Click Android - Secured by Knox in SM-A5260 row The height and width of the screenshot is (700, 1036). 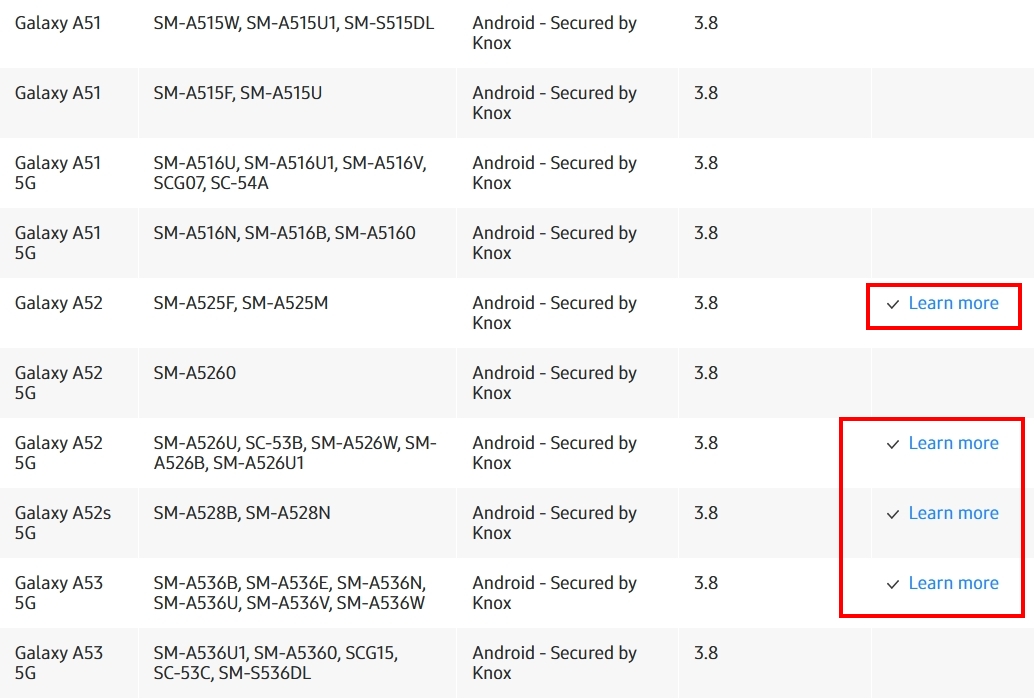tap(554, 383)
